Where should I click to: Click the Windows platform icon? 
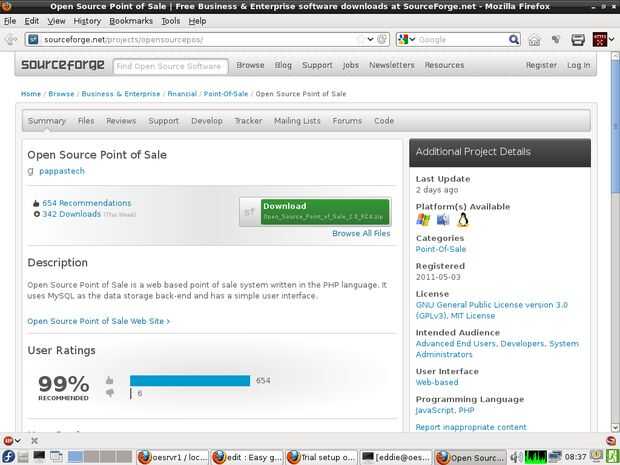point(423,220)
